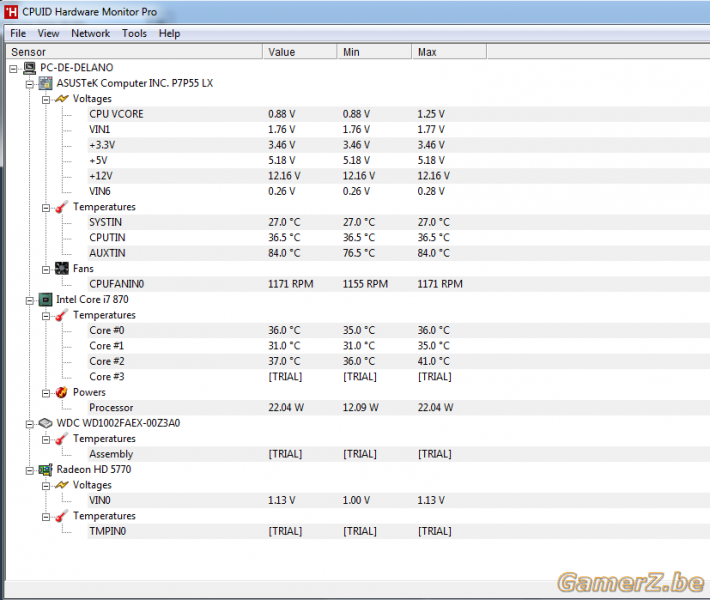Viewport: 710px width, 600px height.
Task: Click the Radeon Voltages lightning icon
Action: pyautogui.click(x=62, y=485)
